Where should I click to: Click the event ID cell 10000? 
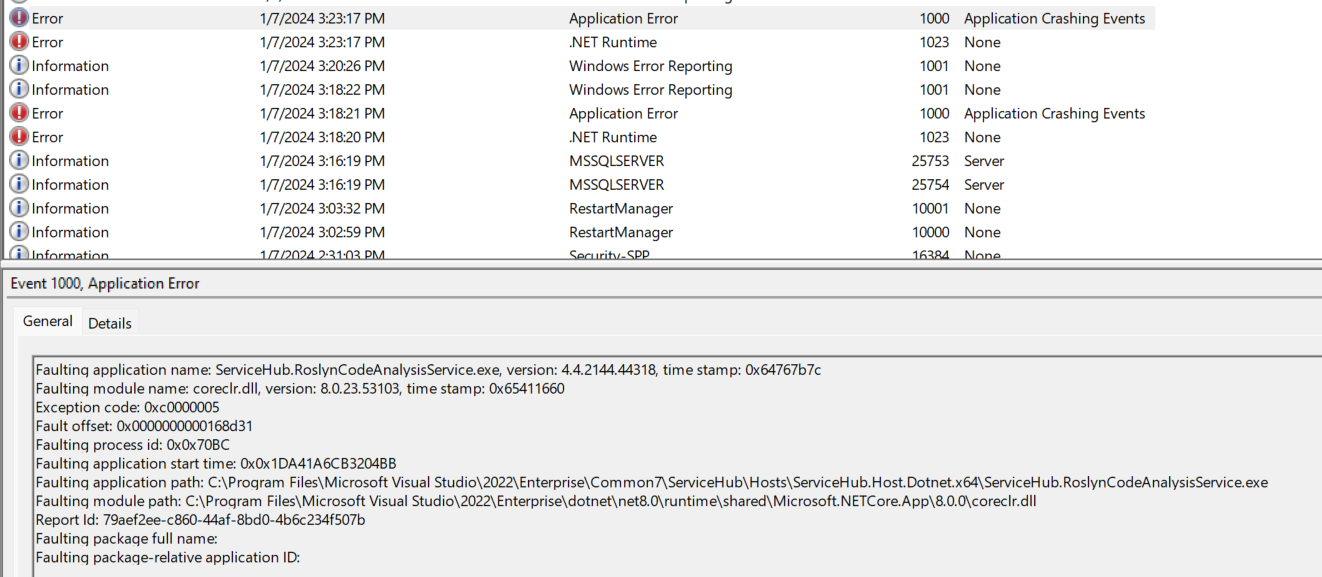[930, 232]
